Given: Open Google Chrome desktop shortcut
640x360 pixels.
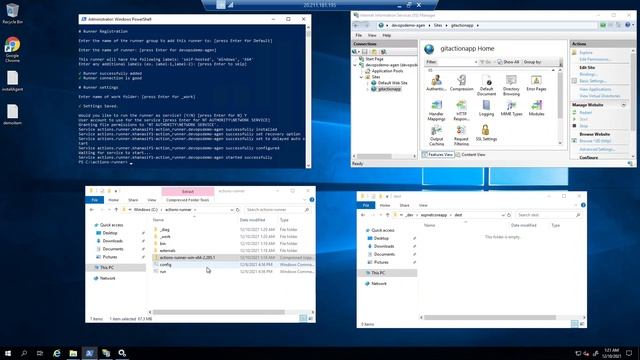Looking at the screenshot, I should coord(12,49).
